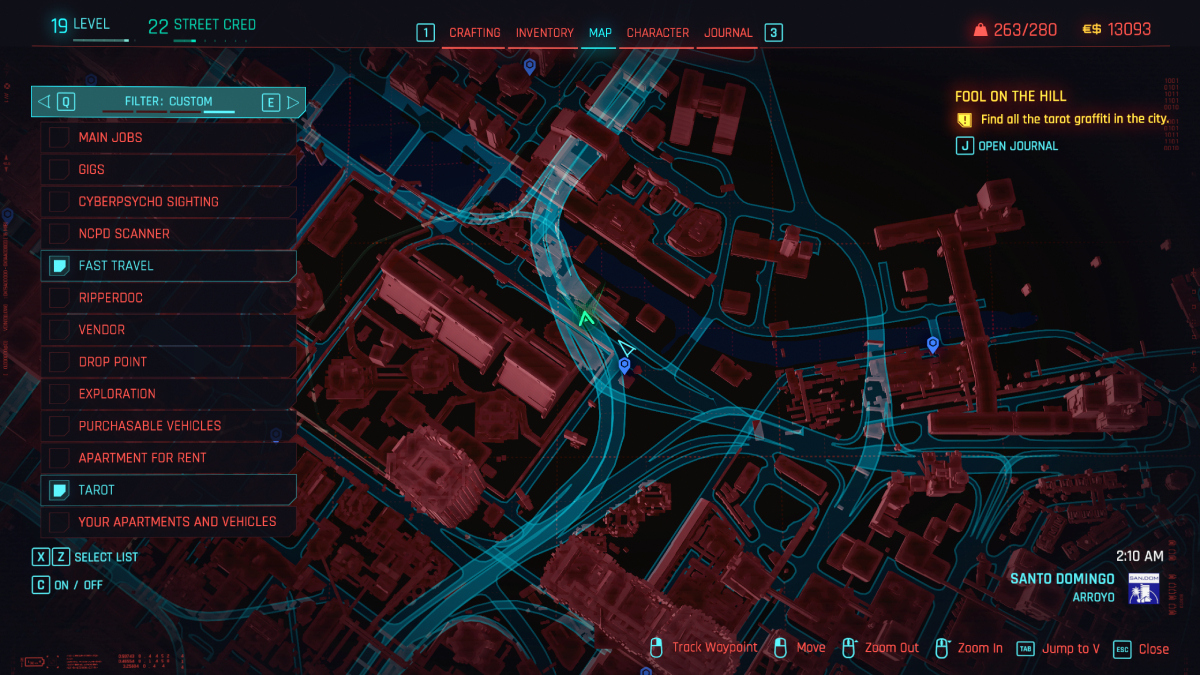Click the eurodollar currency icon
The image size is (1200, 675).
click(x=1092, y=30)
